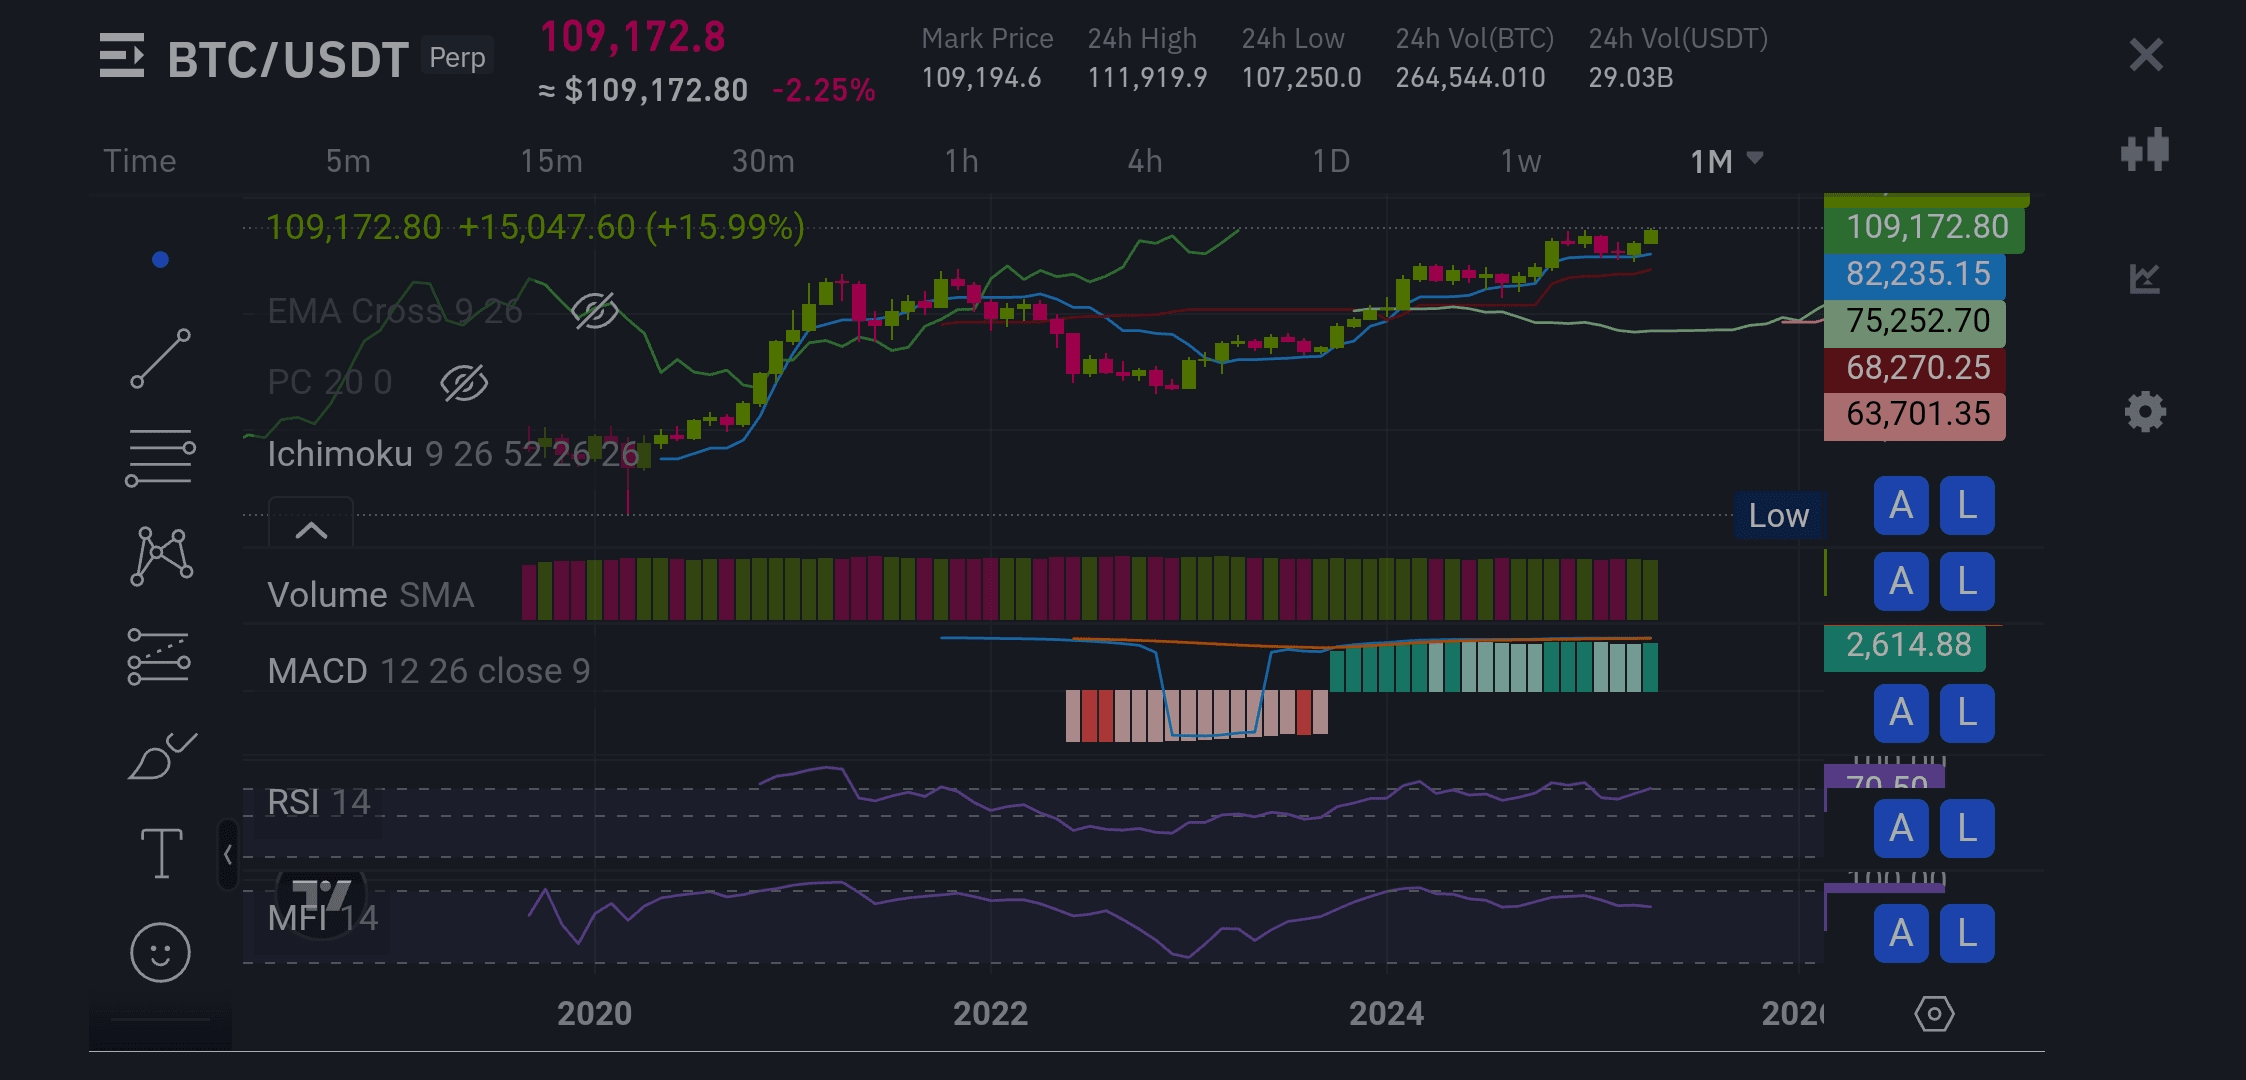2246x1080 pixels.
Task: Open the projection and forecast tool
Action: 160,657
